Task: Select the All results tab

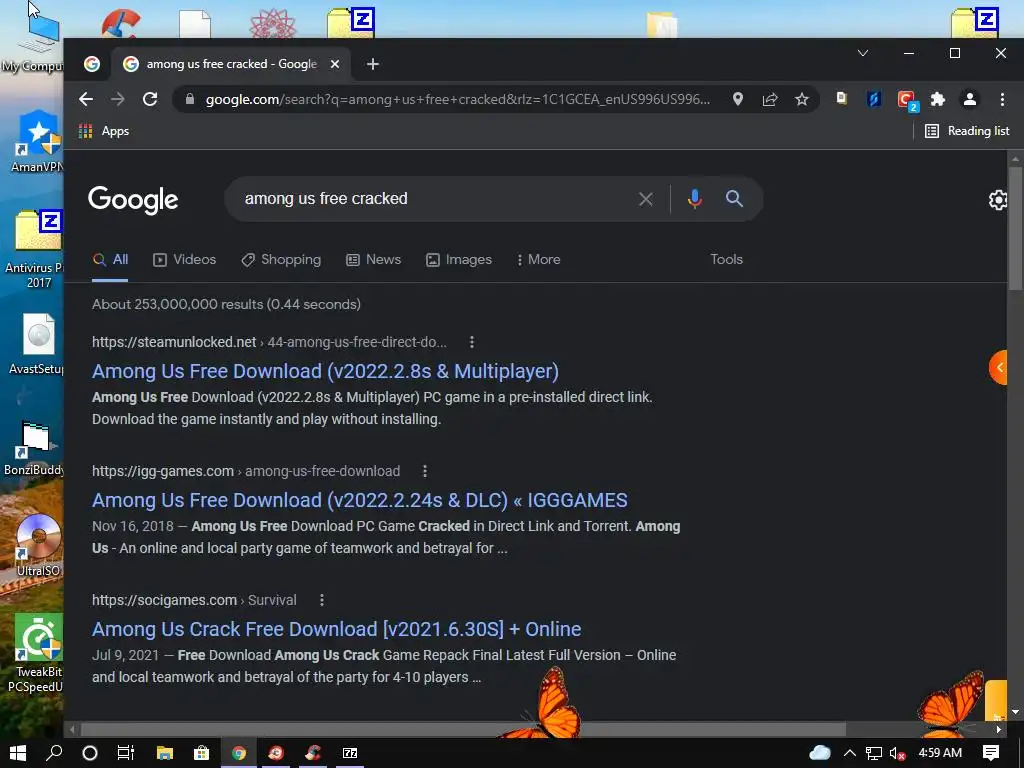Action: 110,260
